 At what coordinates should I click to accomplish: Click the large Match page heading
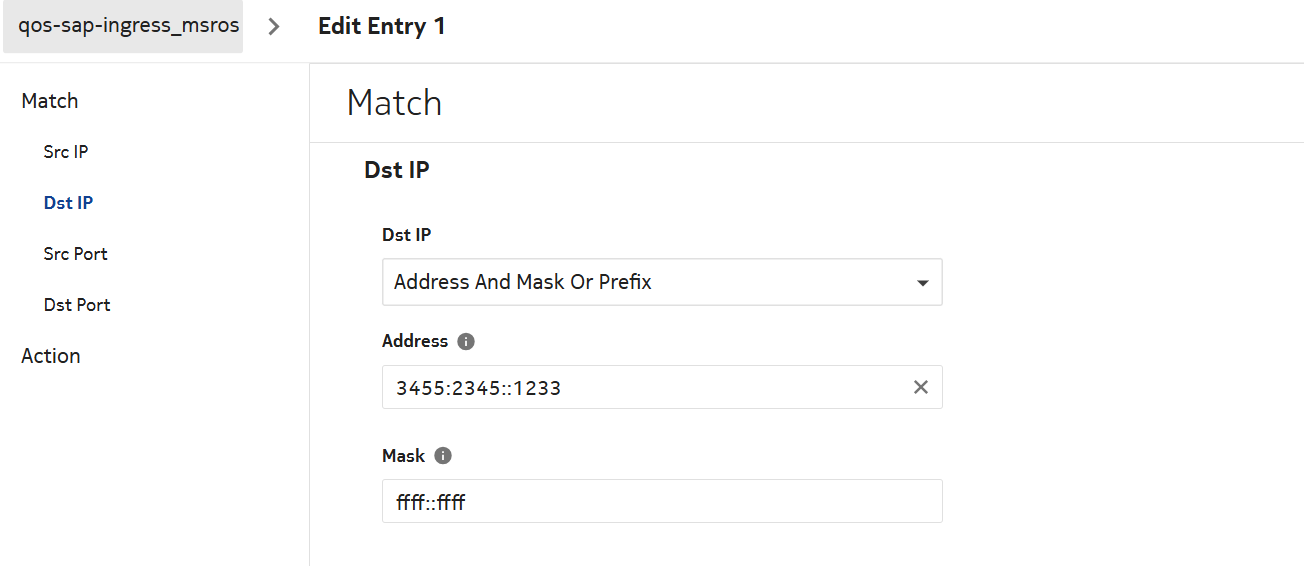[394, 103]
